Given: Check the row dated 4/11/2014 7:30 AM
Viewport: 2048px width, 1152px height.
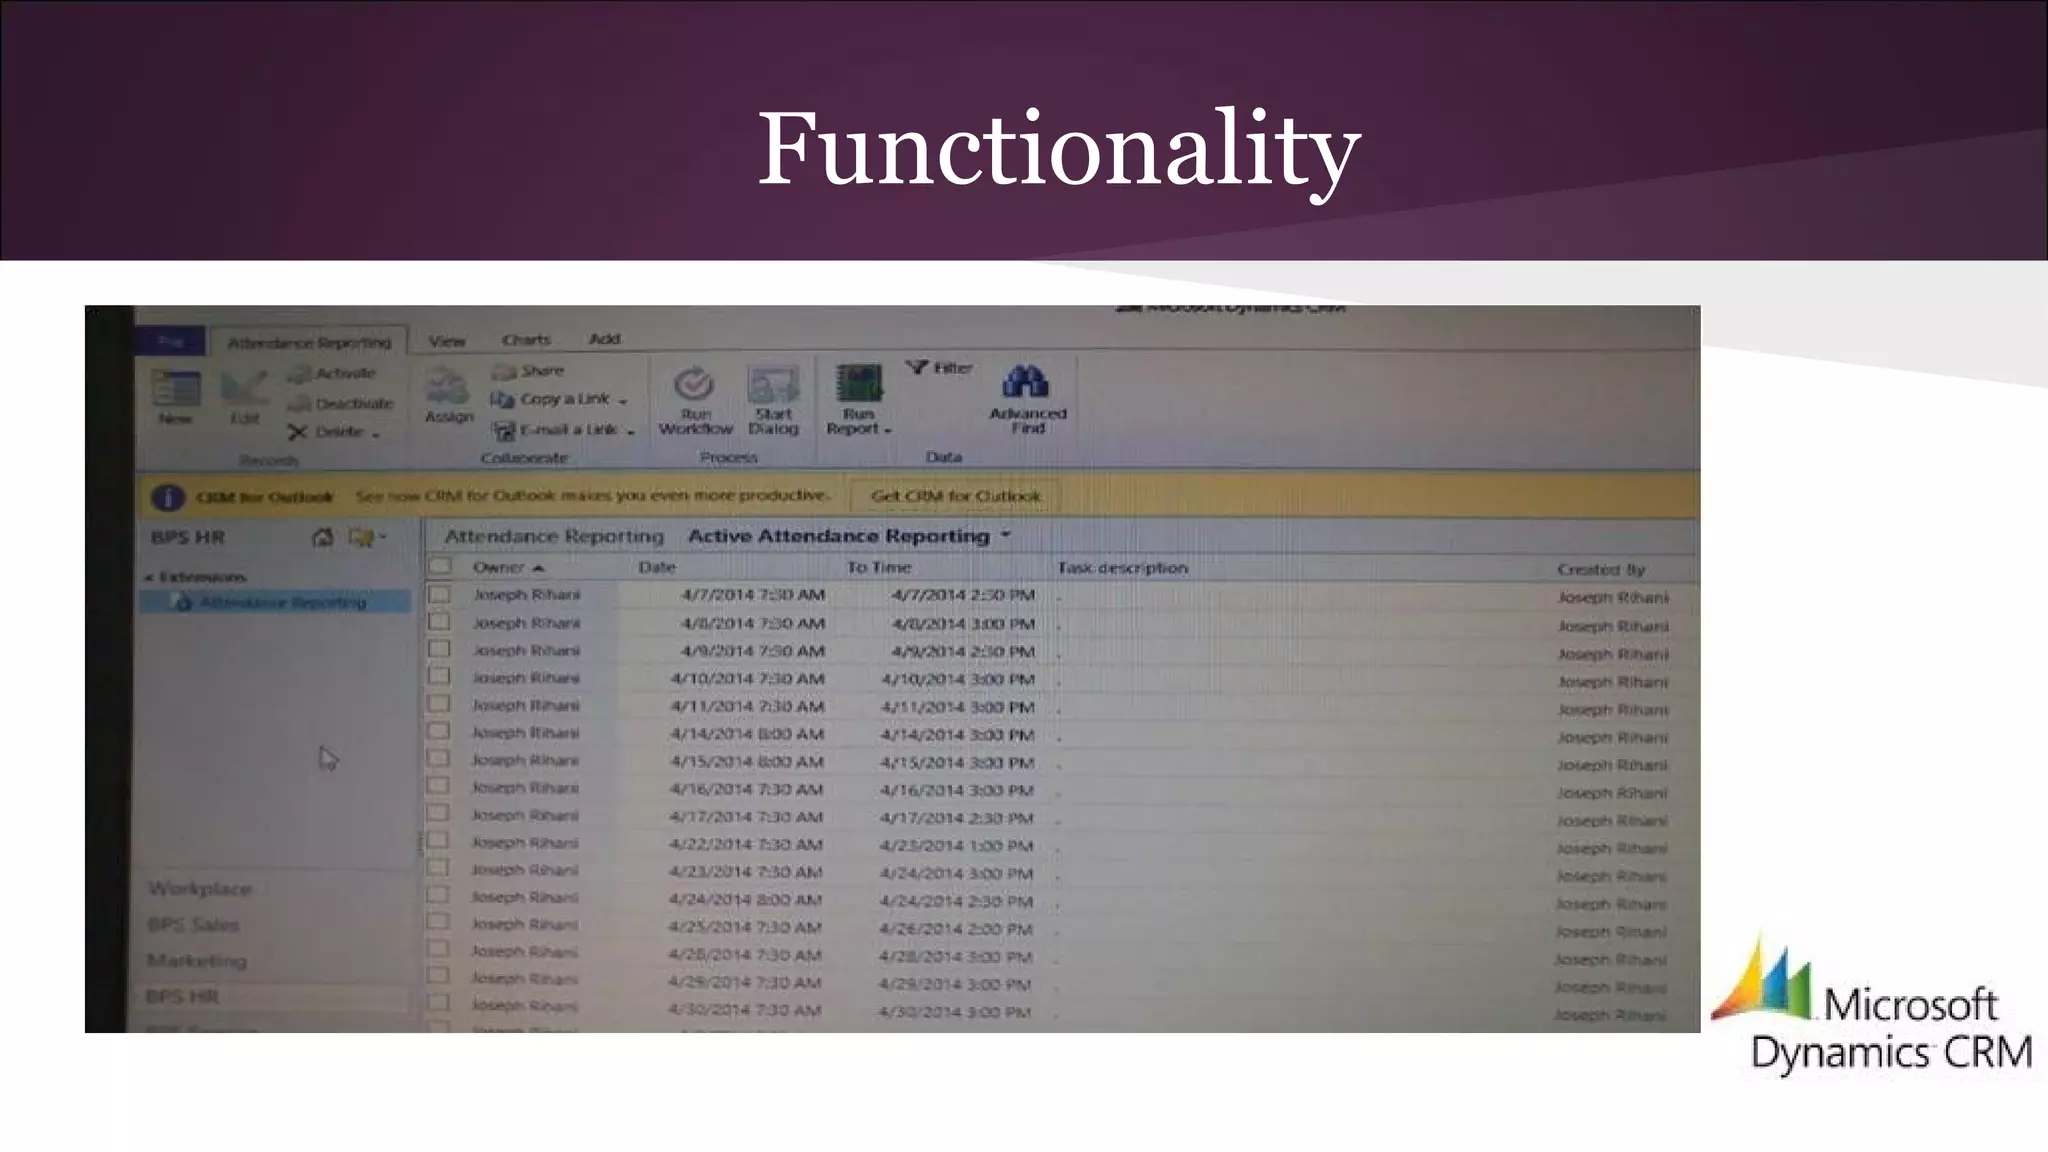Looking at the screenshot, I should tap(439, 704).
